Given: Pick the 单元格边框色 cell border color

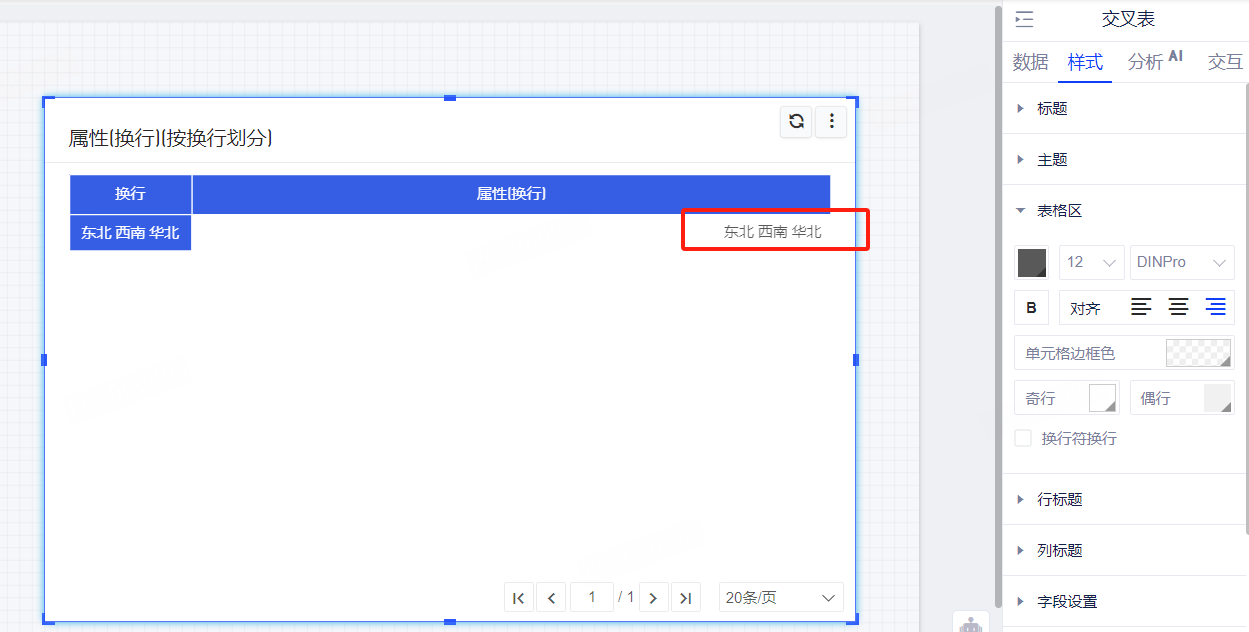Looking at the screenshot, I should click(x=1198, y=353).
